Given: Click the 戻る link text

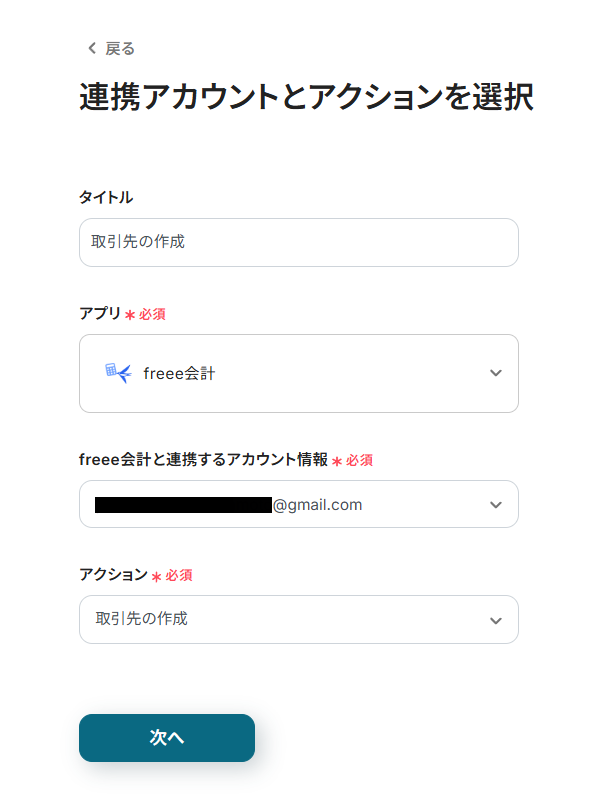Looking at the screenshot, I should [120, 48].
